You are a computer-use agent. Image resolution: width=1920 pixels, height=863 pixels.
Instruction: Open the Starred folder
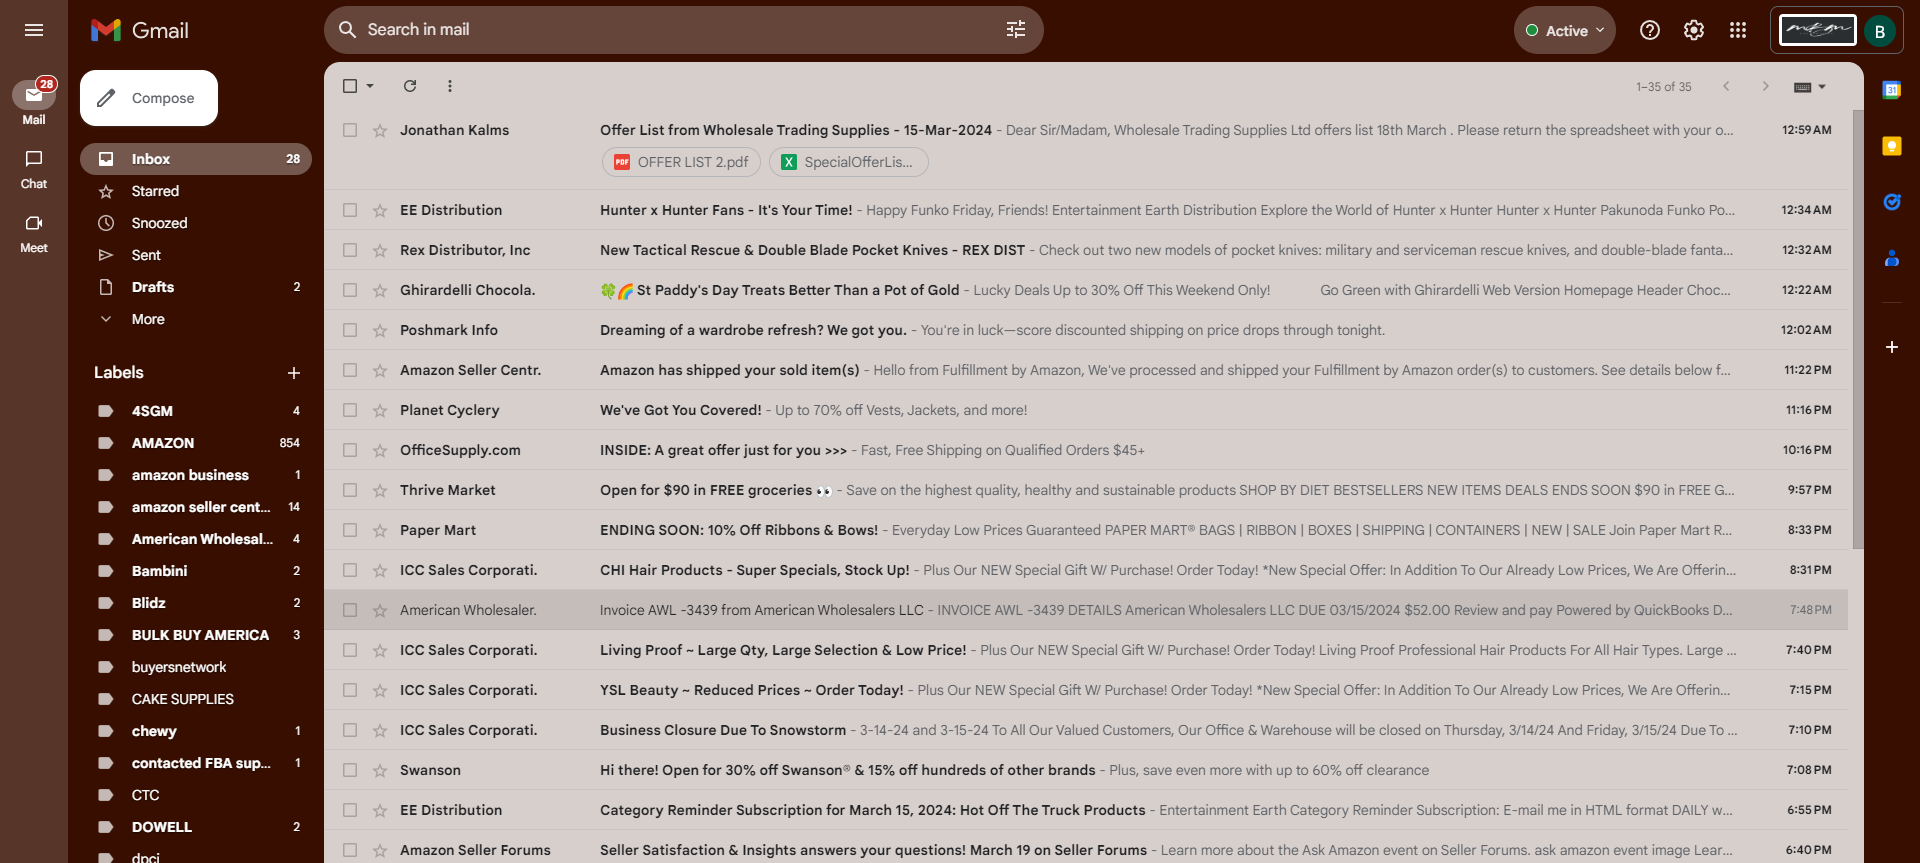[x=196, y=191]
